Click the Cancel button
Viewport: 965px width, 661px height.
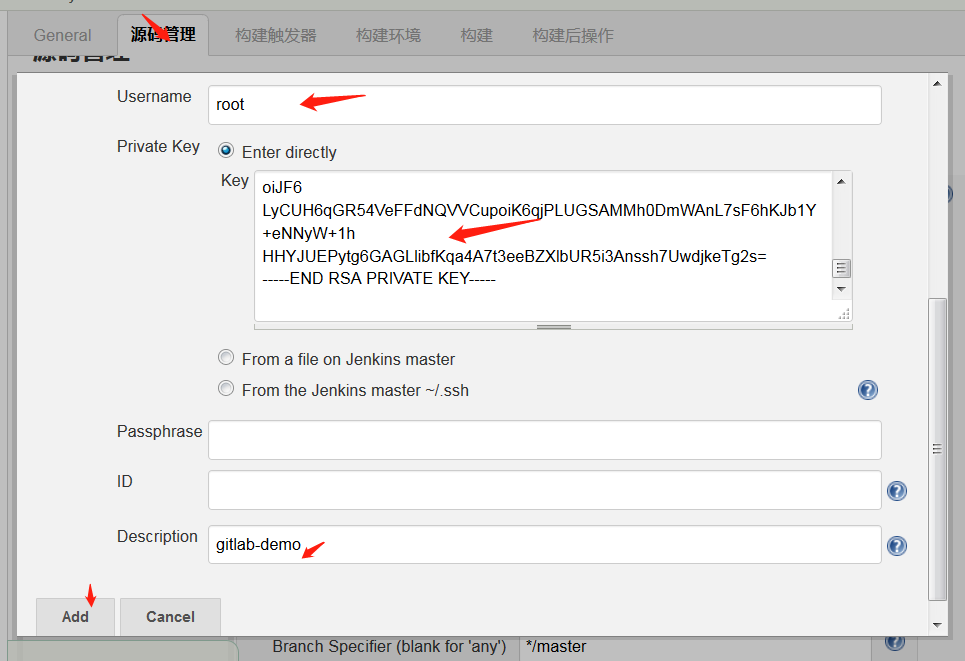(170, 616)
